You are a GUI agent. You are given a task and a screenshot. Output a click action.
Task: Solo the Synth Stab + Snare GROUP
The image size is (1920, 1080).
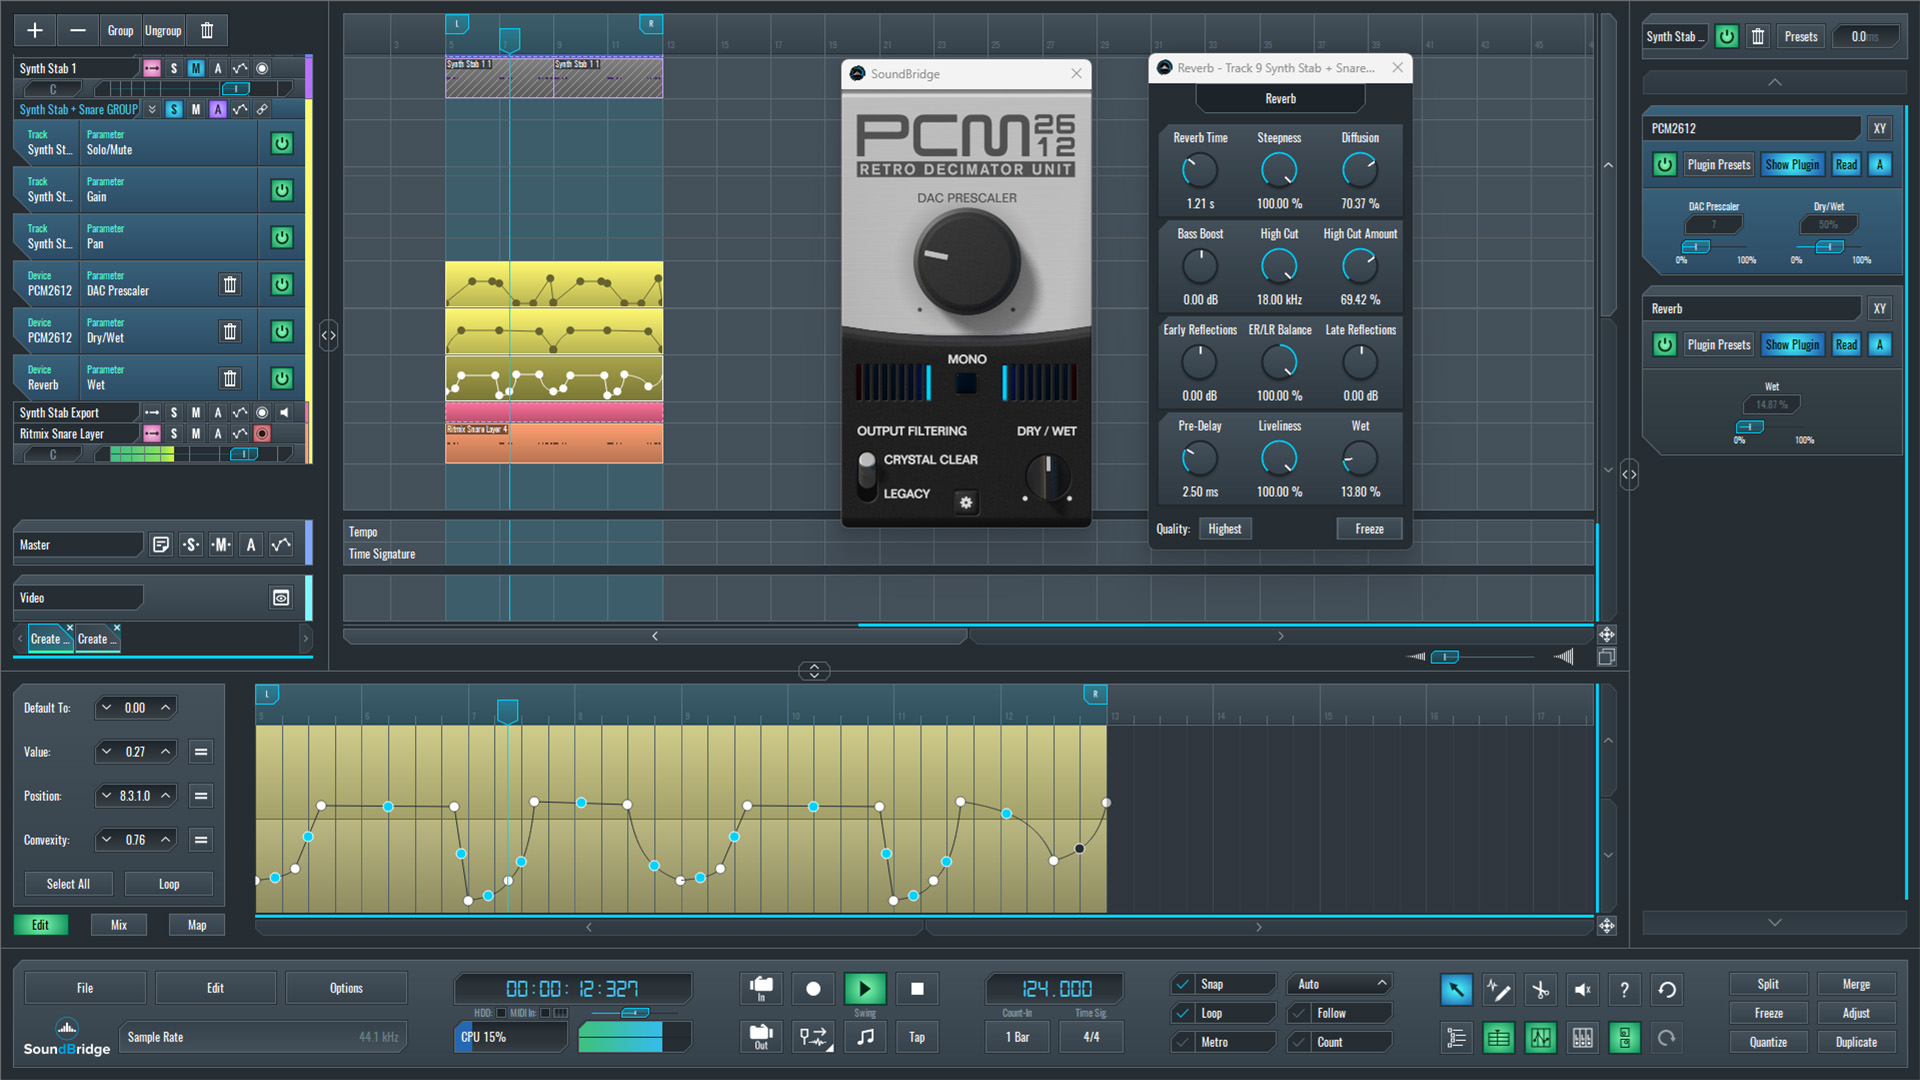174,109
